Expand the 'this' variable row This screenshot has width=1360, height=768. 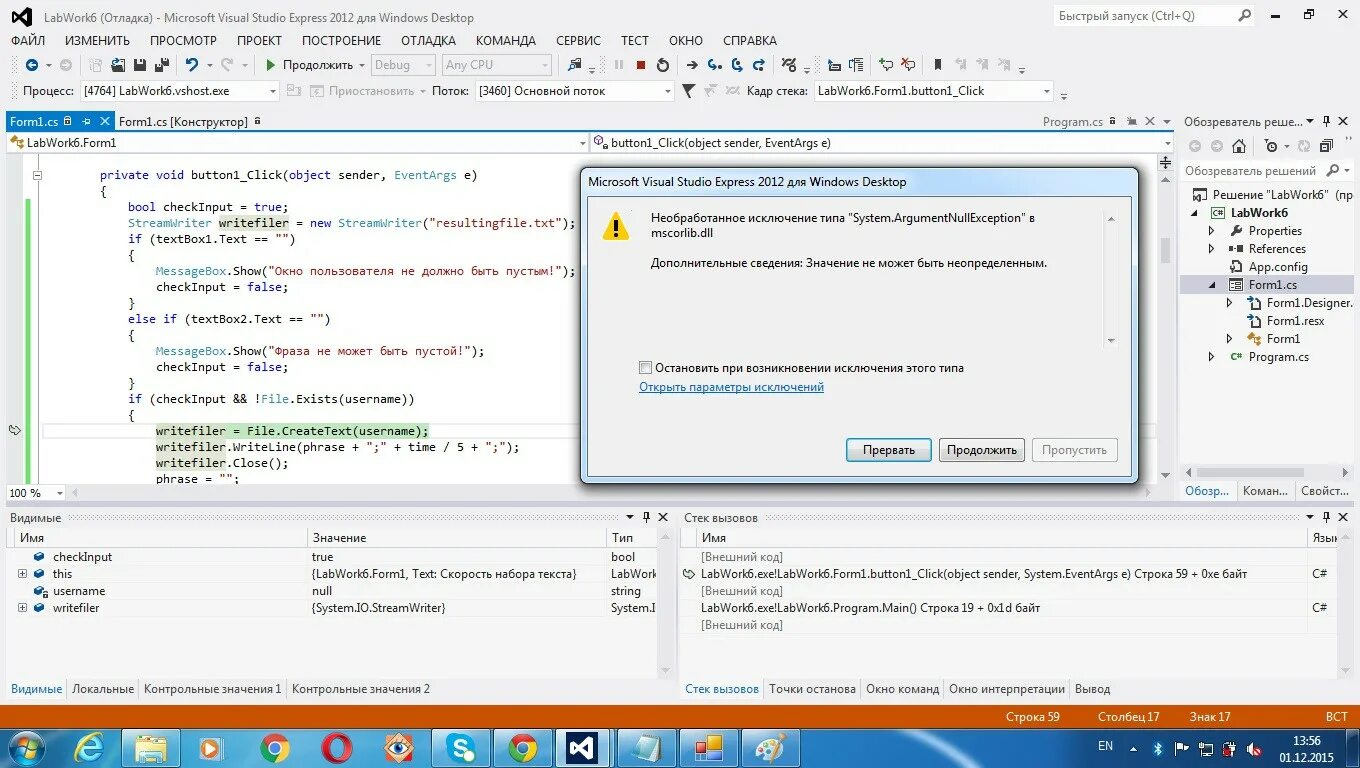pyautogui.click(x=22, y=574)
